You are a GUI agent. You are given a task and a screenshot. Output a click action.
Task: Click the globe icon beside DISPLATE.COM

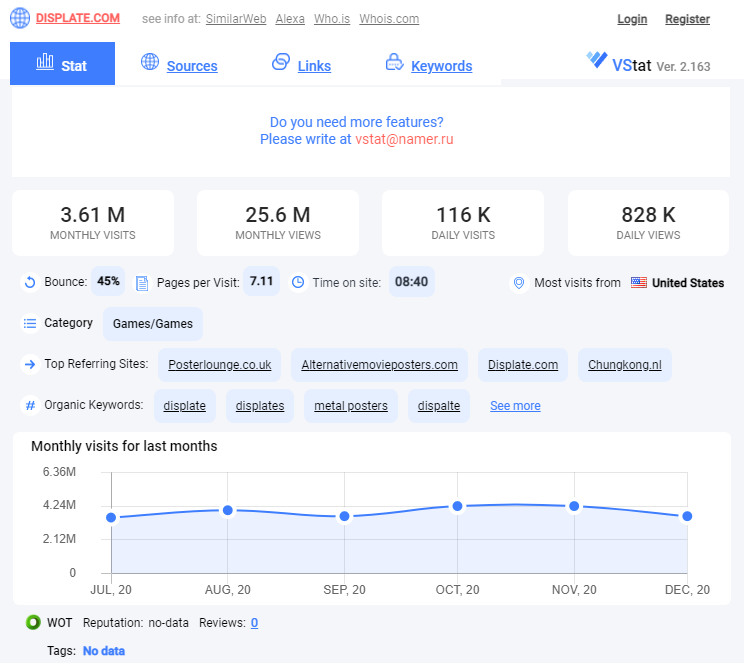pos(20,19)
